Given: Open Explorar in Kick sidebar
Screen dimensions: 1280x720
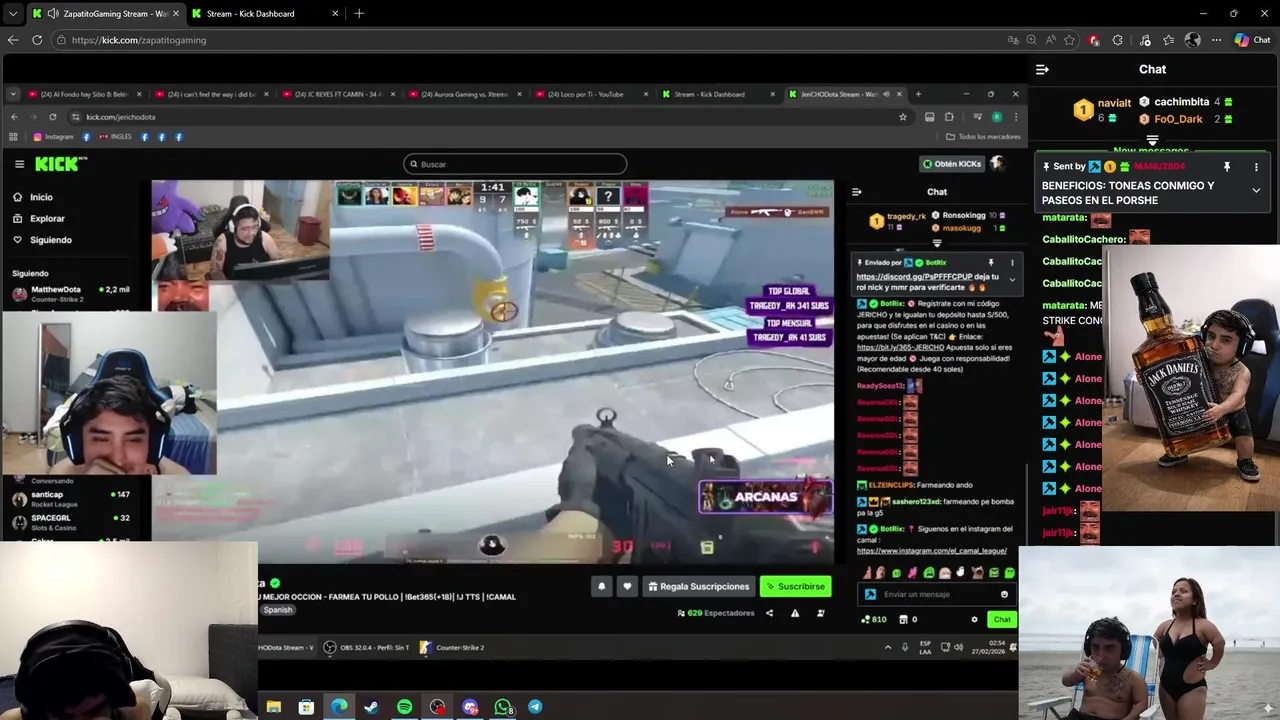Looking at the screenshot, I should tap(47, 218).
